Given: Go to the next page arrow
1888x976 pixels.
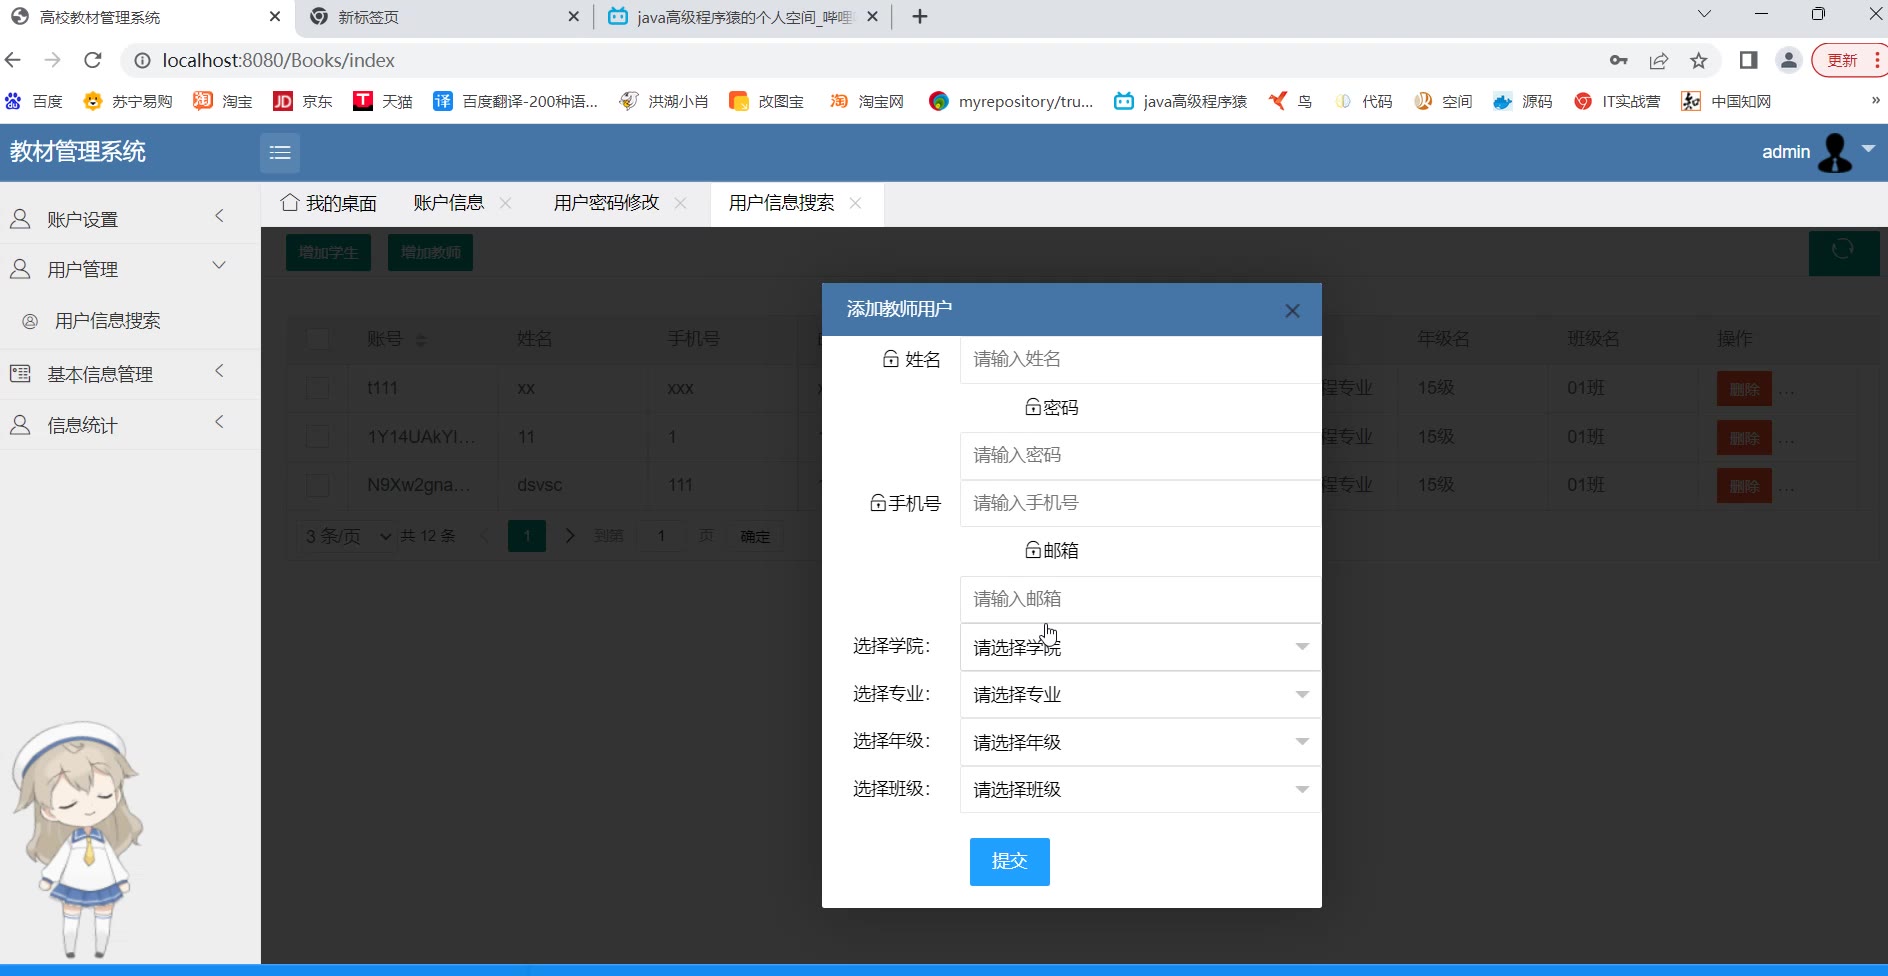Looking at the screenshot, I should click(570, 536).
